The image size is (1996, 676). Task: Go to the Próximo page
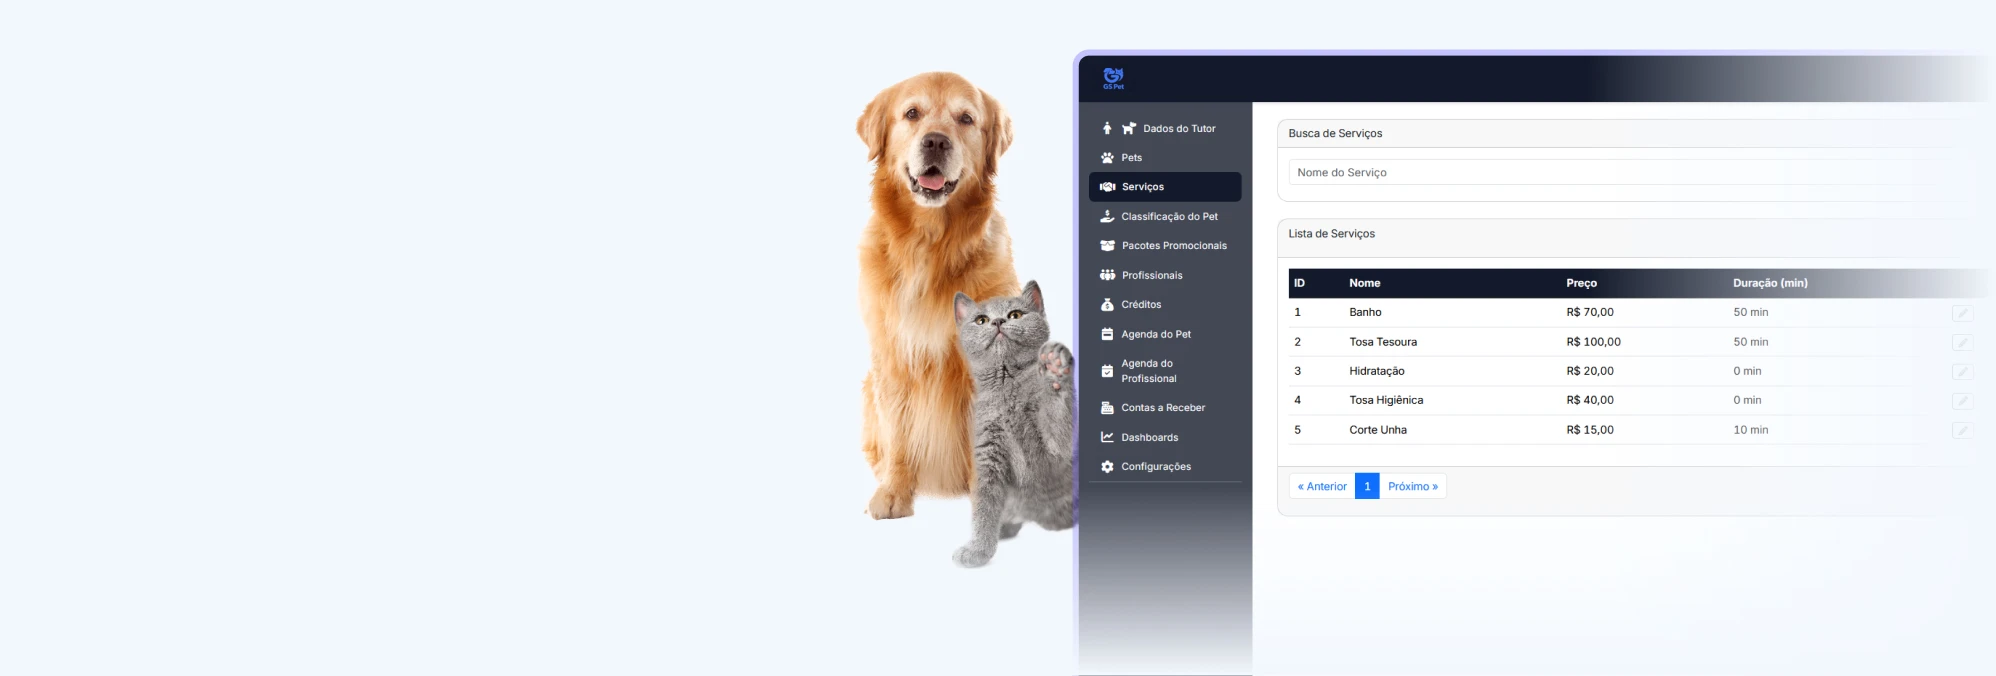tap(1413, 486)
